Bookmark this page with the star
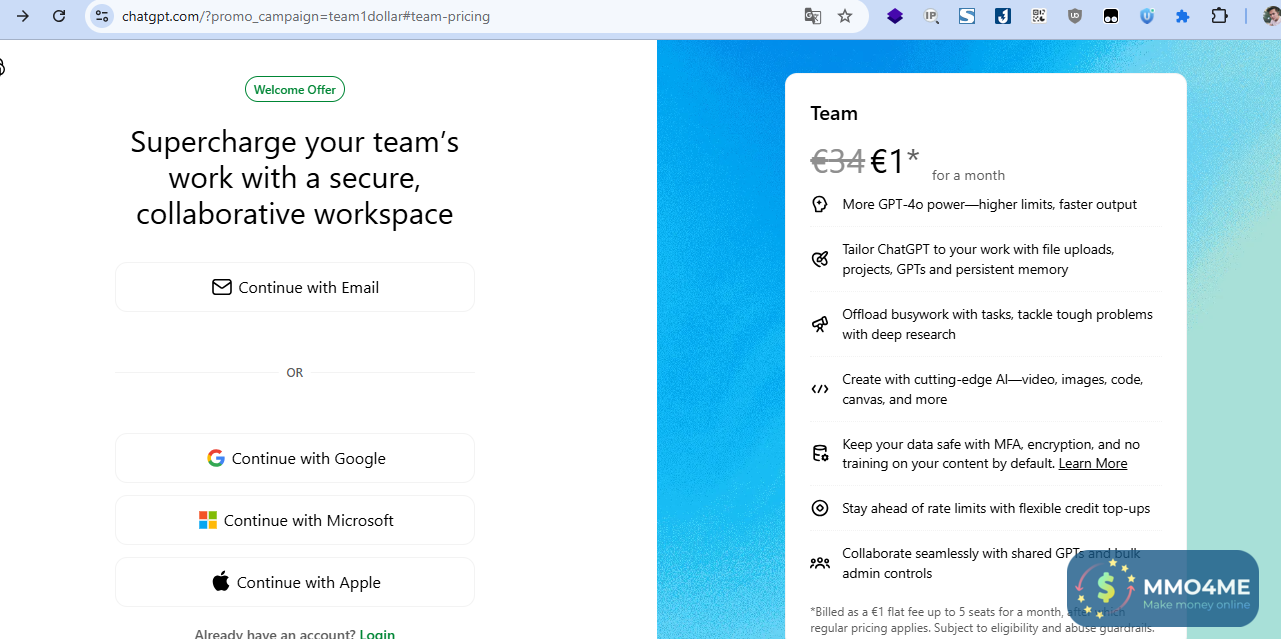This screenshot has width=1281, height=639. [845, 16]
